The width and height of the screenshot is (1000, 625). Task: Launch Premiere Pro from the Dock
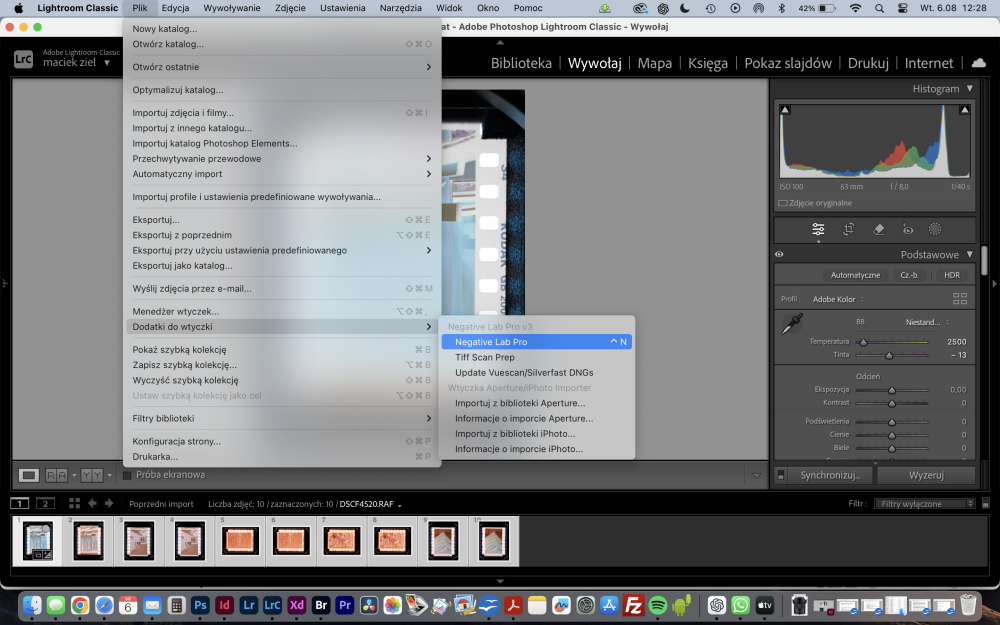345,605
